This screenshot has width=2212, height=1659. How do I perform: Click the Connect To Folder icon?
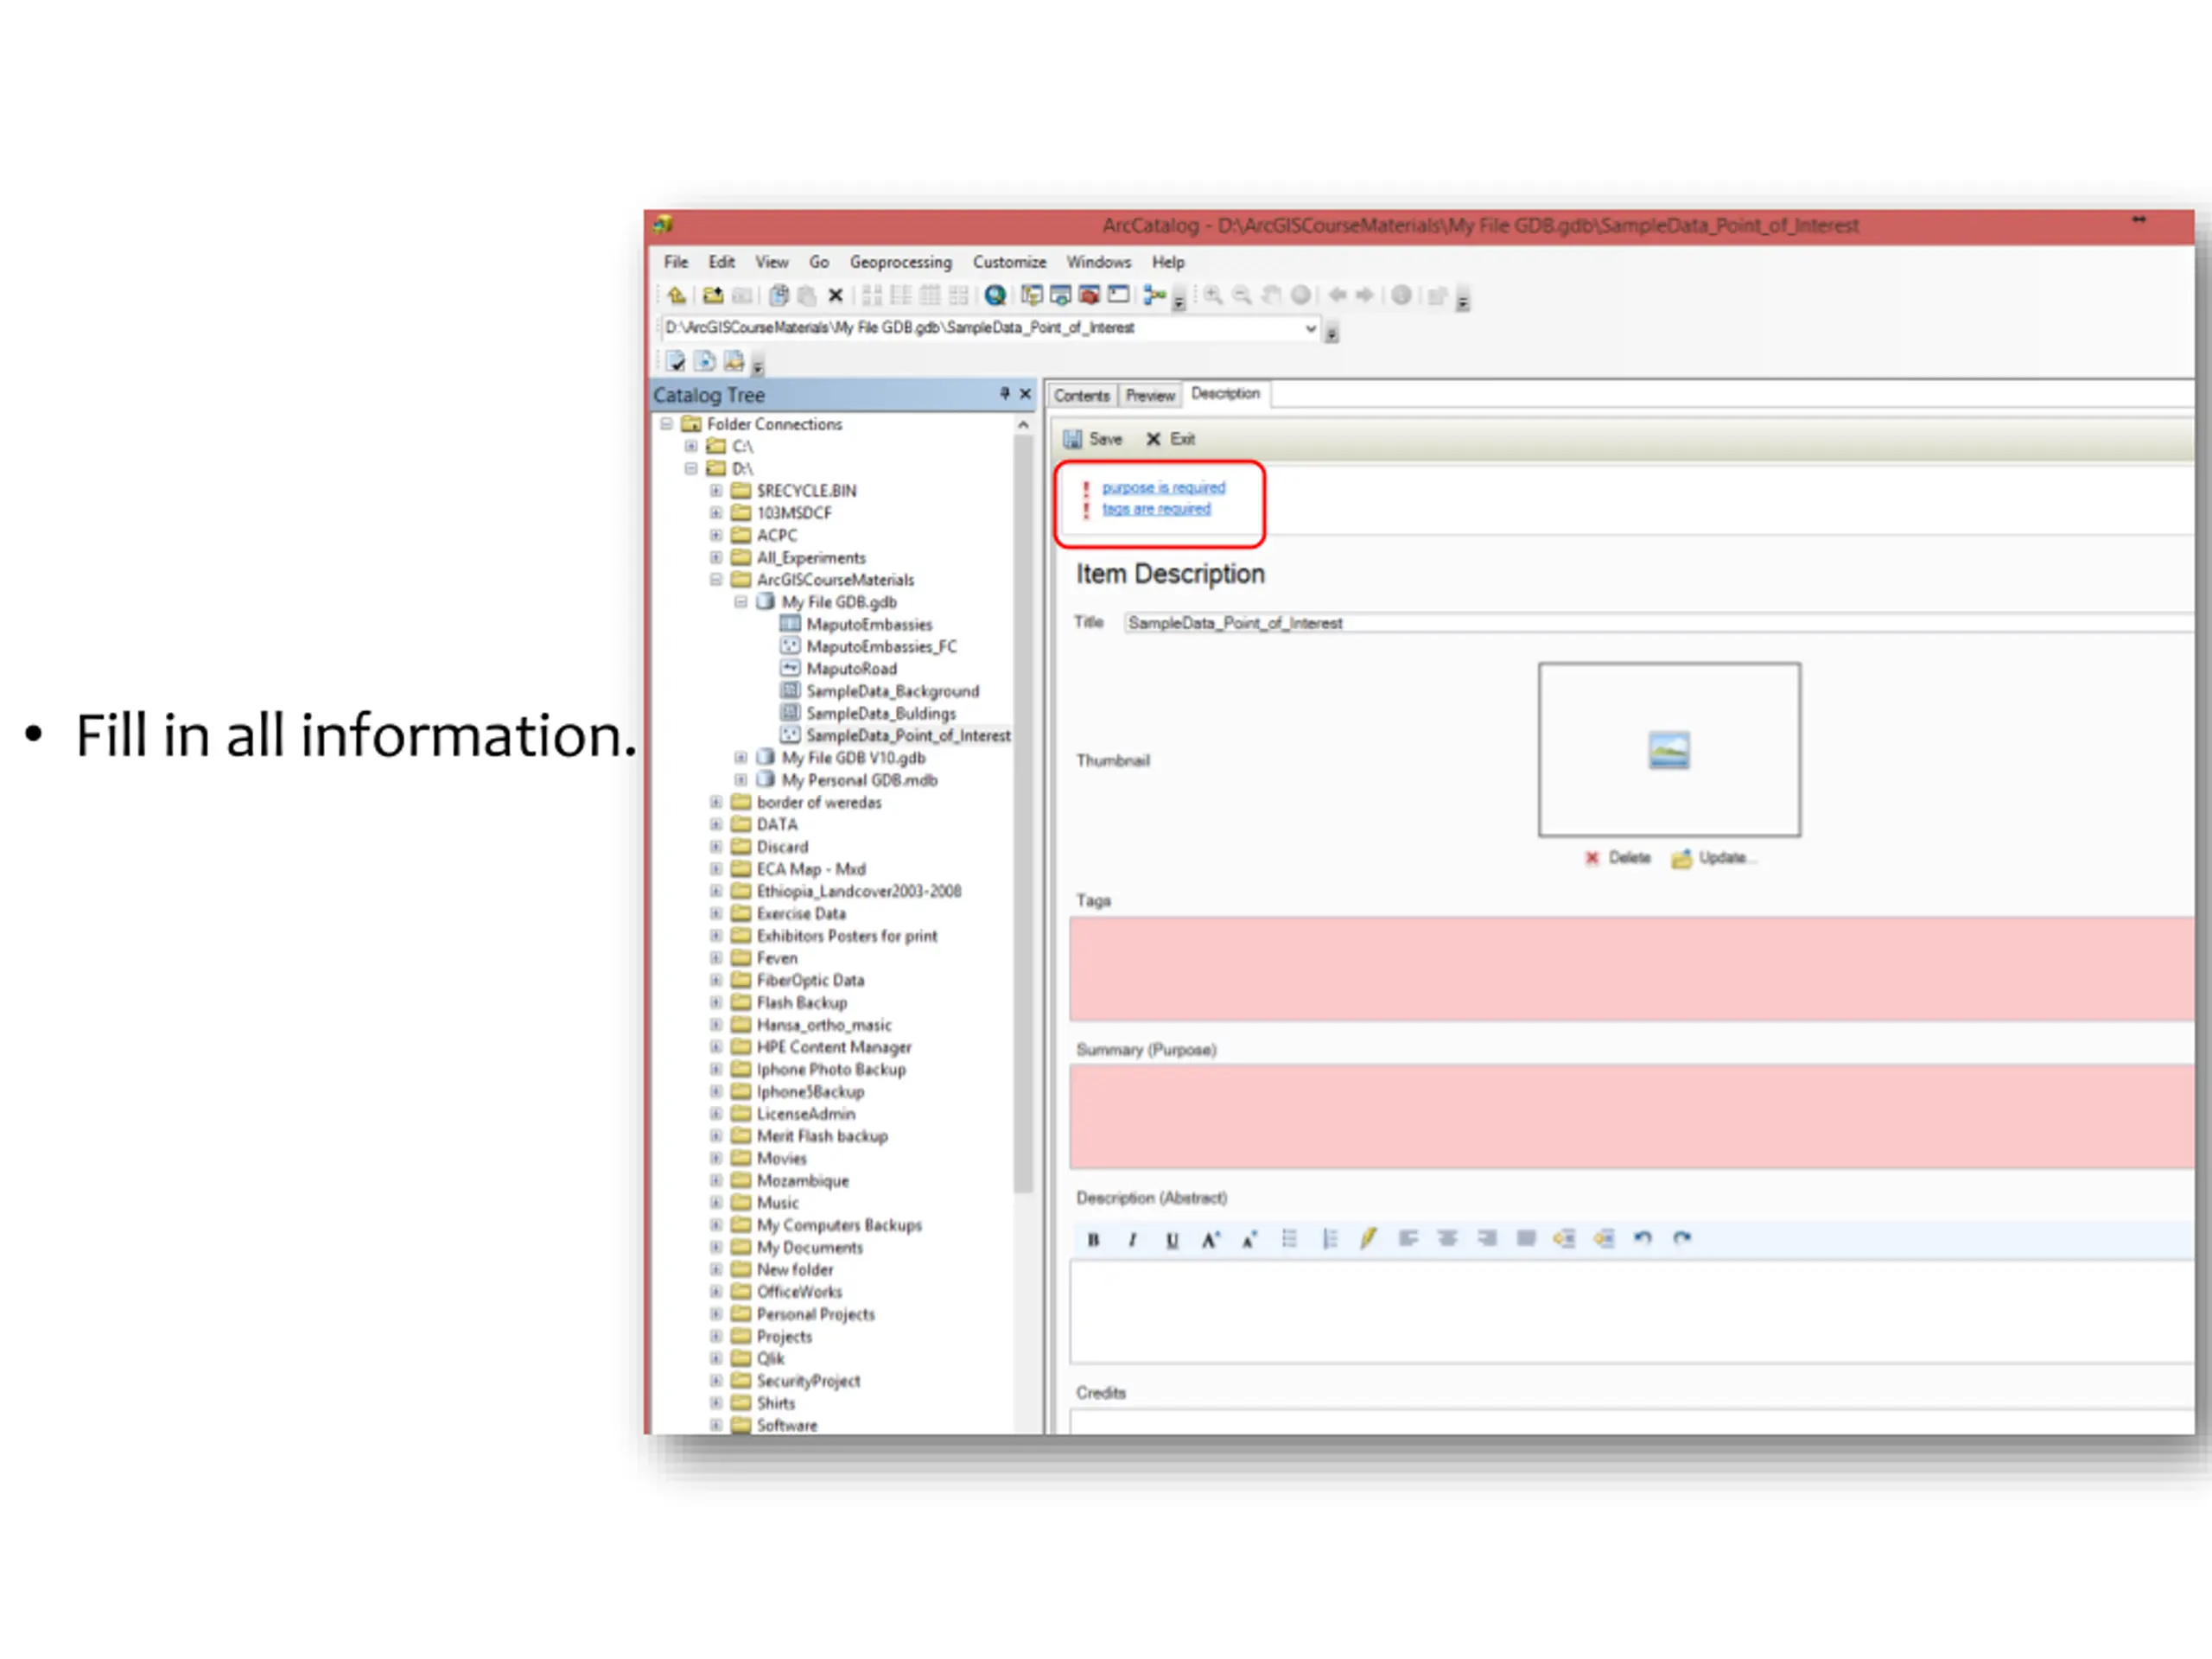713,295
